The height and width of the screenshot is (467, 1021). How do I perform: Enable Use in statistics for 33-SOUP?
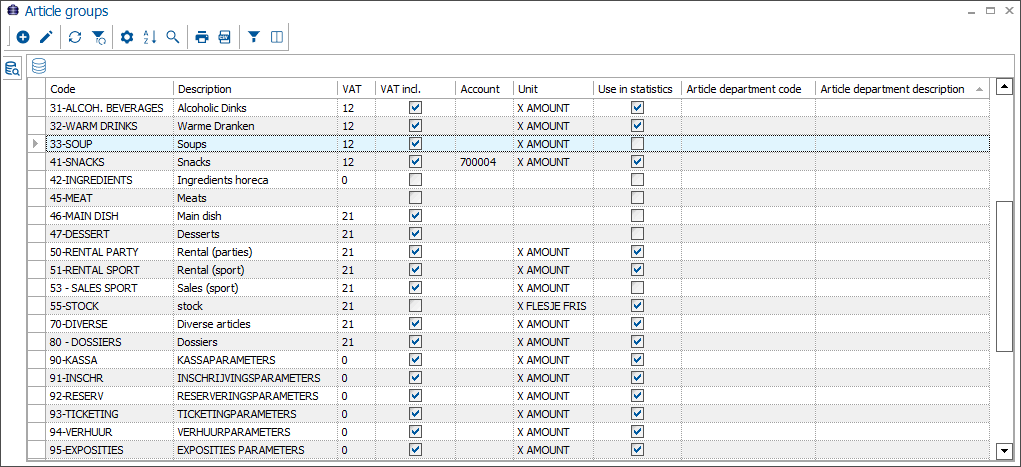(x=637, y=144)
